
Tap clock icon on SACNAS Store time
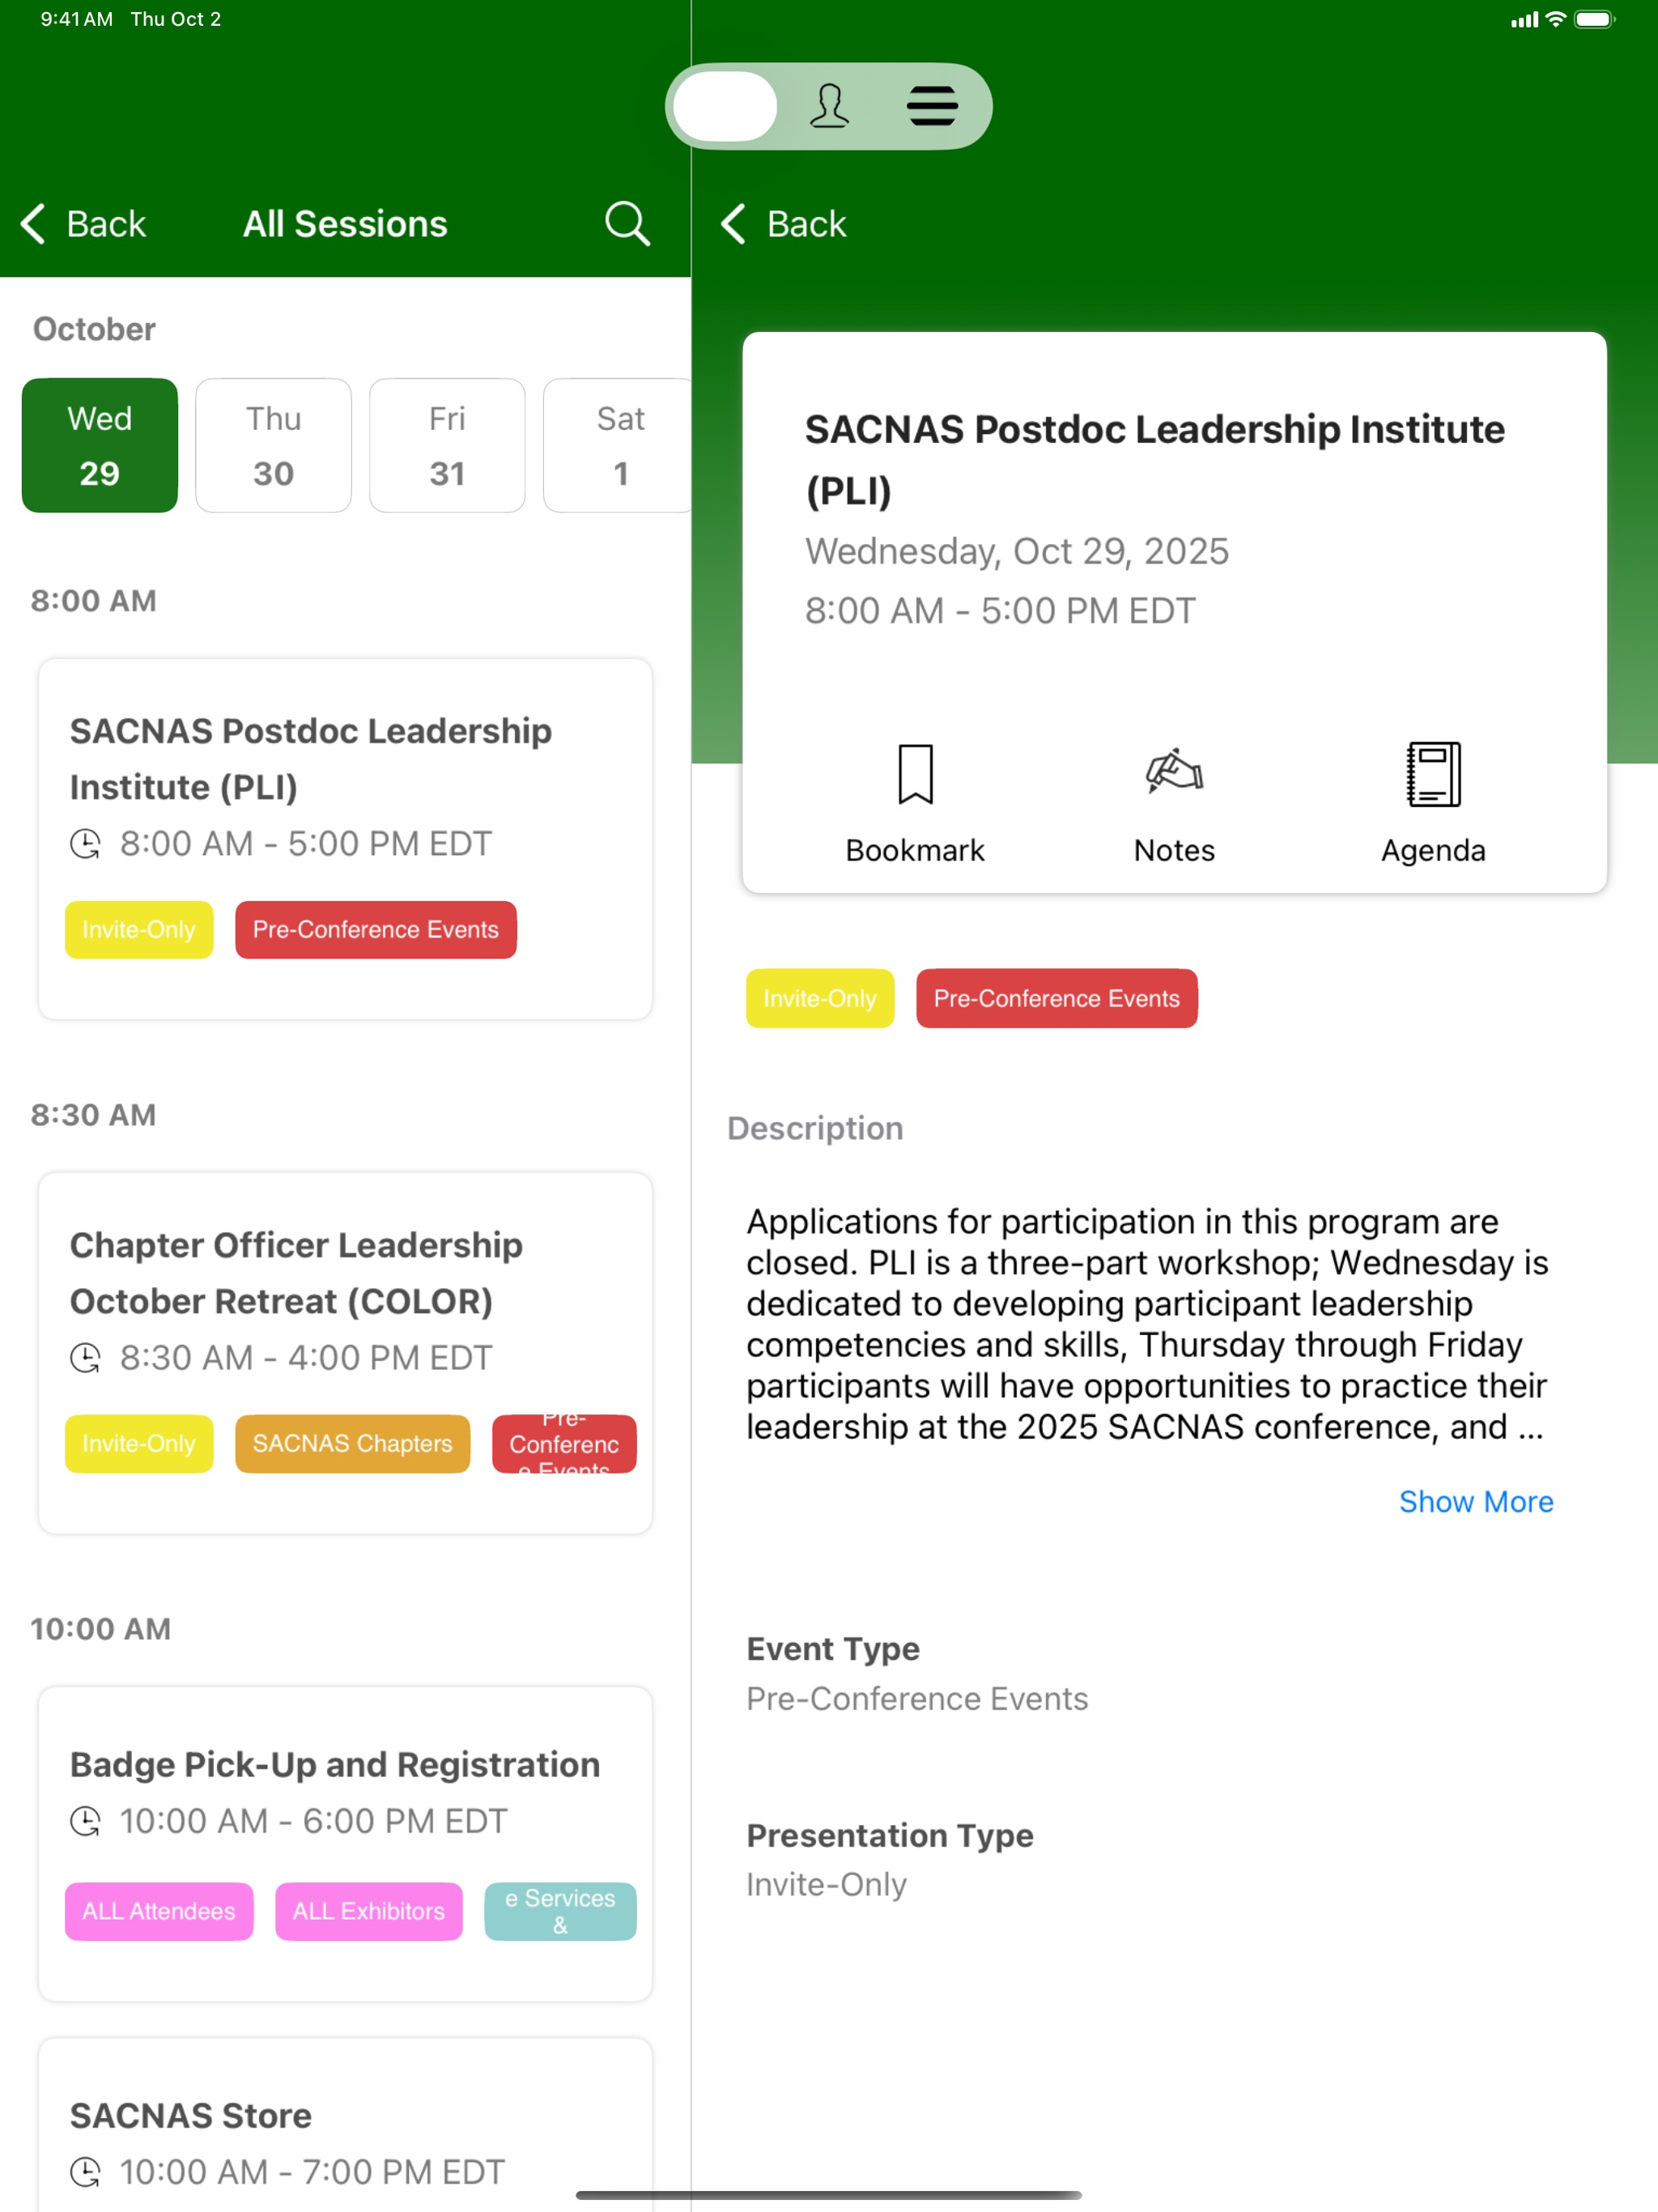85,2172
